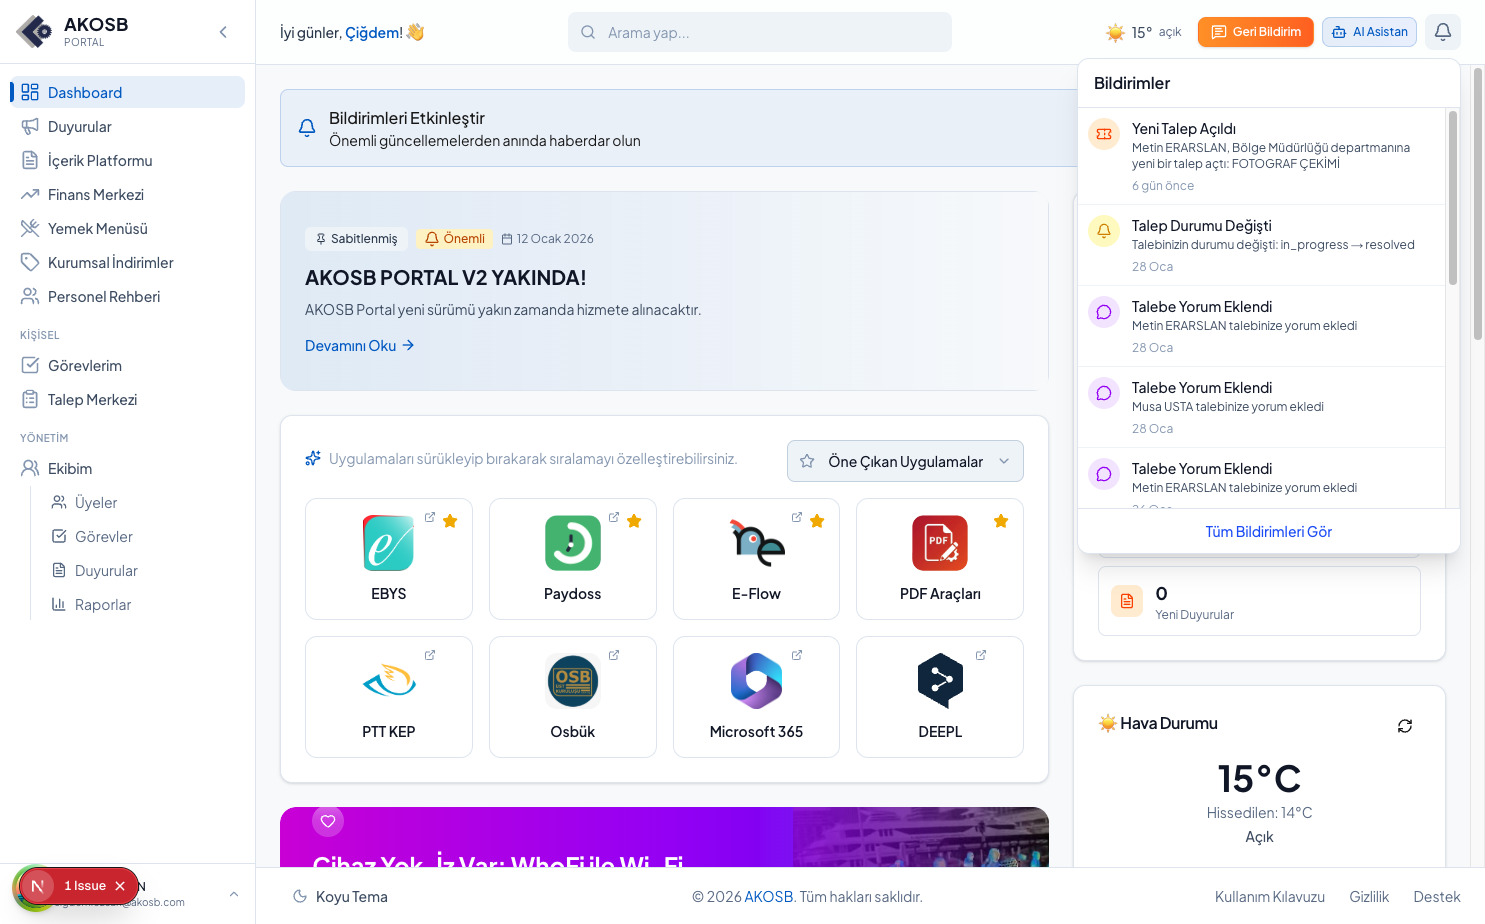This screenshot has height=924, width=1485.
Task: Refresh the Hava Durumu weather widget
Action: pos(1405,726)
